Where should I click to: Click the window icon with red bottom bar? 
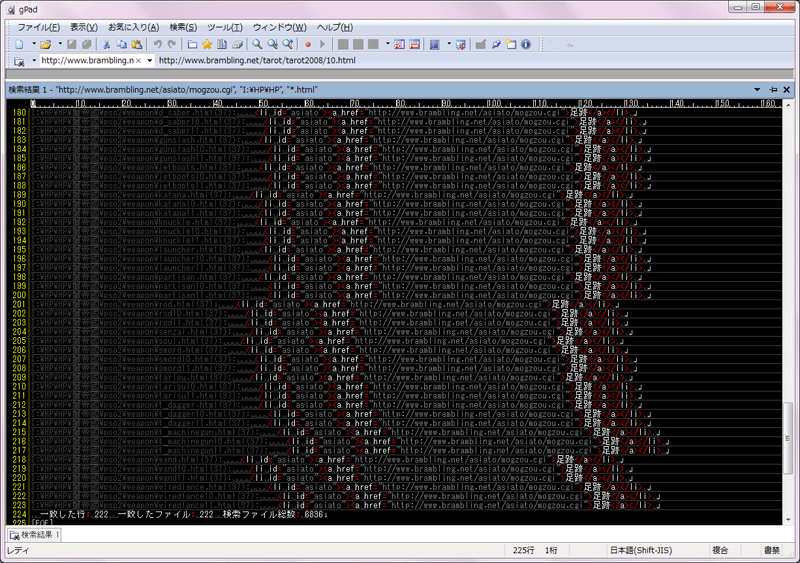415,44
